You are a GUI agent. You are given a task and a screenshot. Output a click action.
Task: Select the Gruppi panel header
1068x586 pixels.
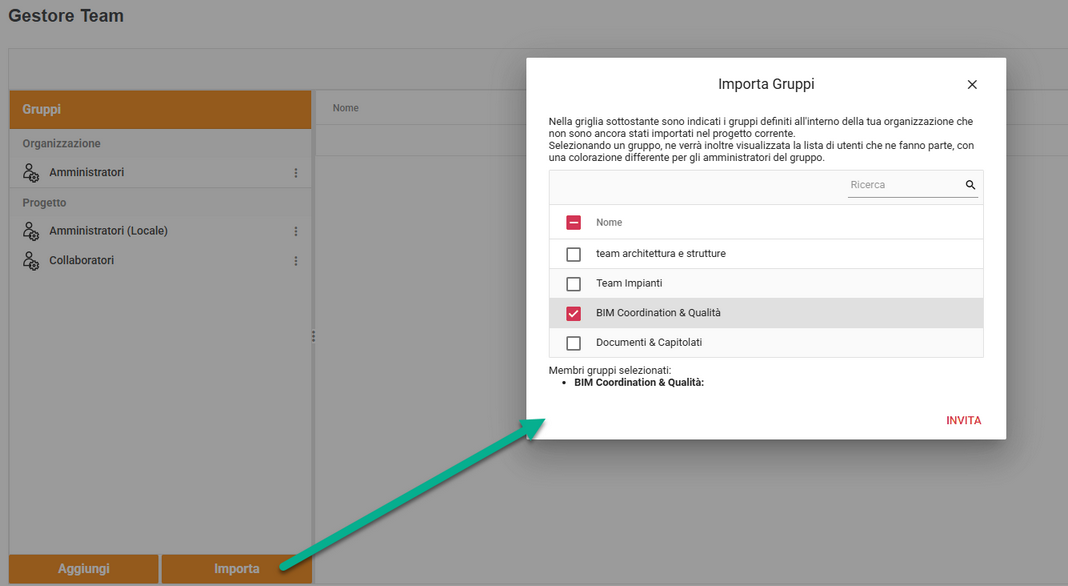point(160,109)
